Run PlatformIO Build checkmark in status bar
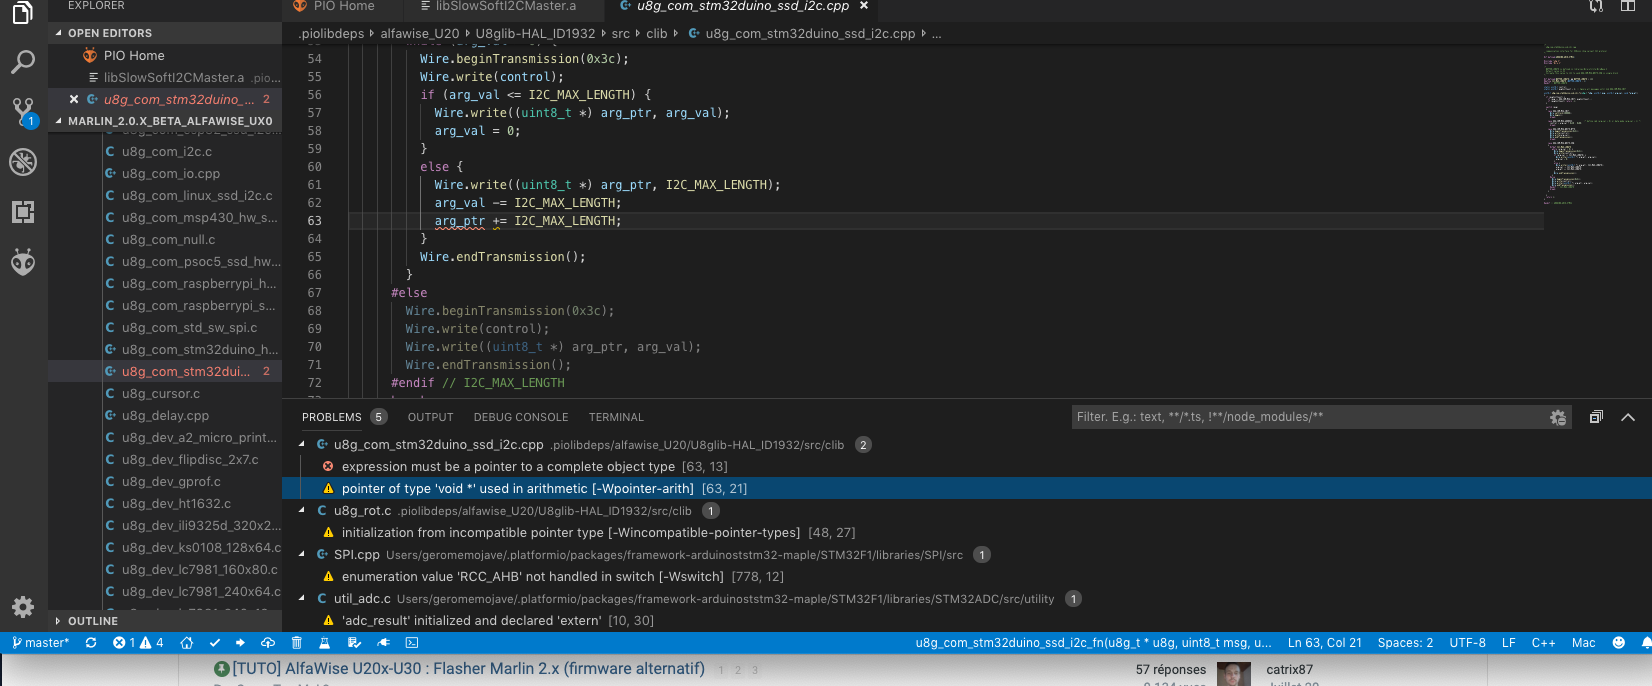This screenshot has height=686, width=1652. click(214, 643)
